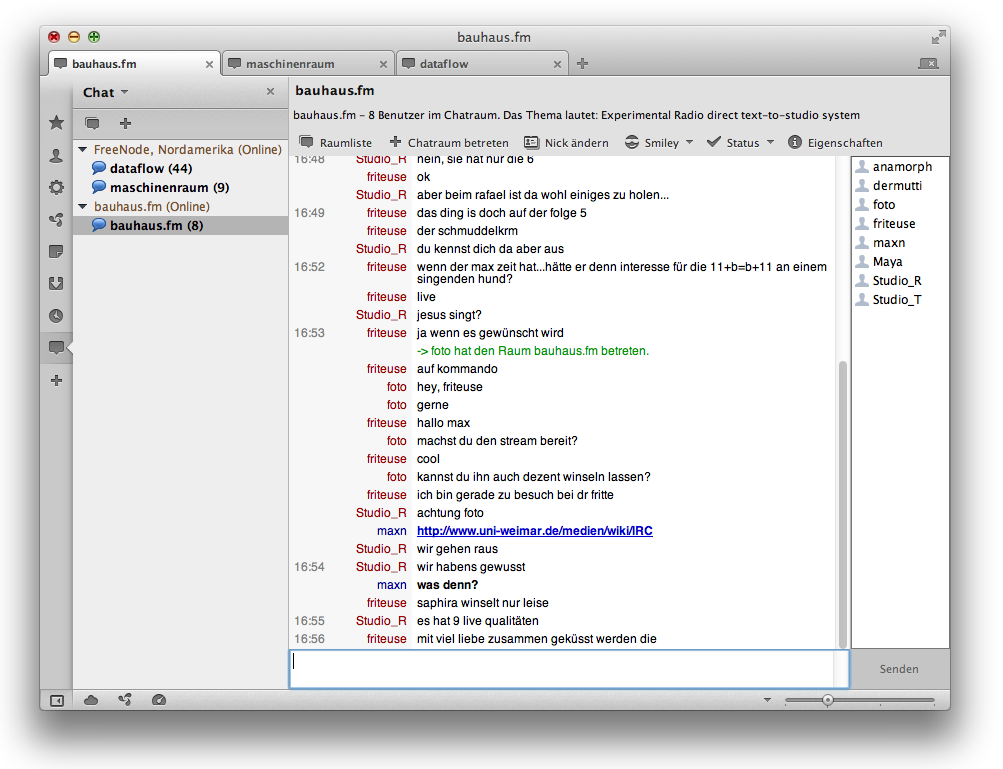The width and height of the screenshot is (1003, 769).
Task: Collapse the bauhaus.fm (Online) server group
Action: tap(83, 206)
